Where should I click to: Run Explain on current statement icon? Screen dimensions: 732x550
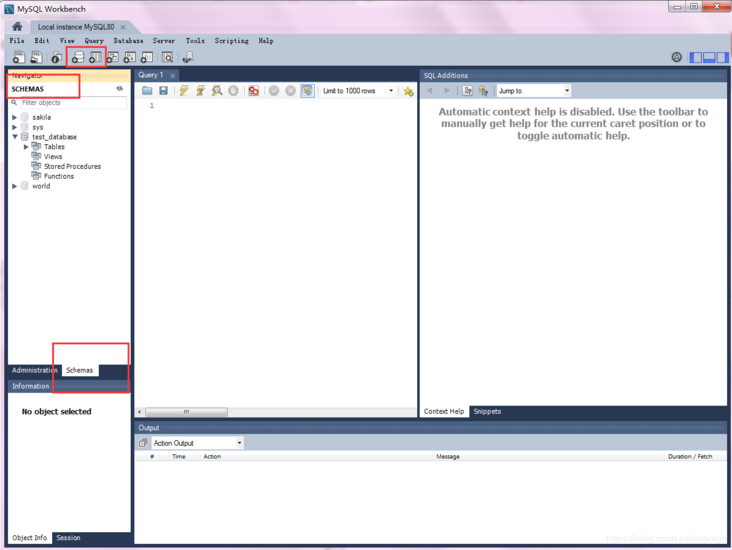(x=217, y=91)
